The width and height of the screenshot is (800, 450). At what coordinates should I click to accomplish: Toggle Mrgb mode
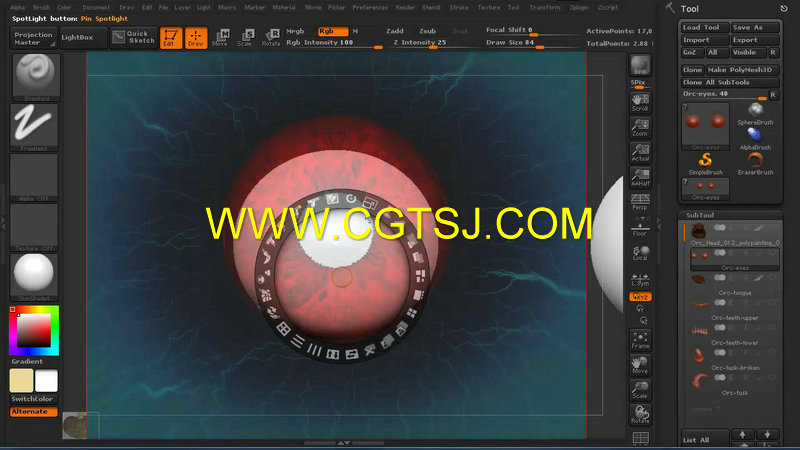coord(295,31)
